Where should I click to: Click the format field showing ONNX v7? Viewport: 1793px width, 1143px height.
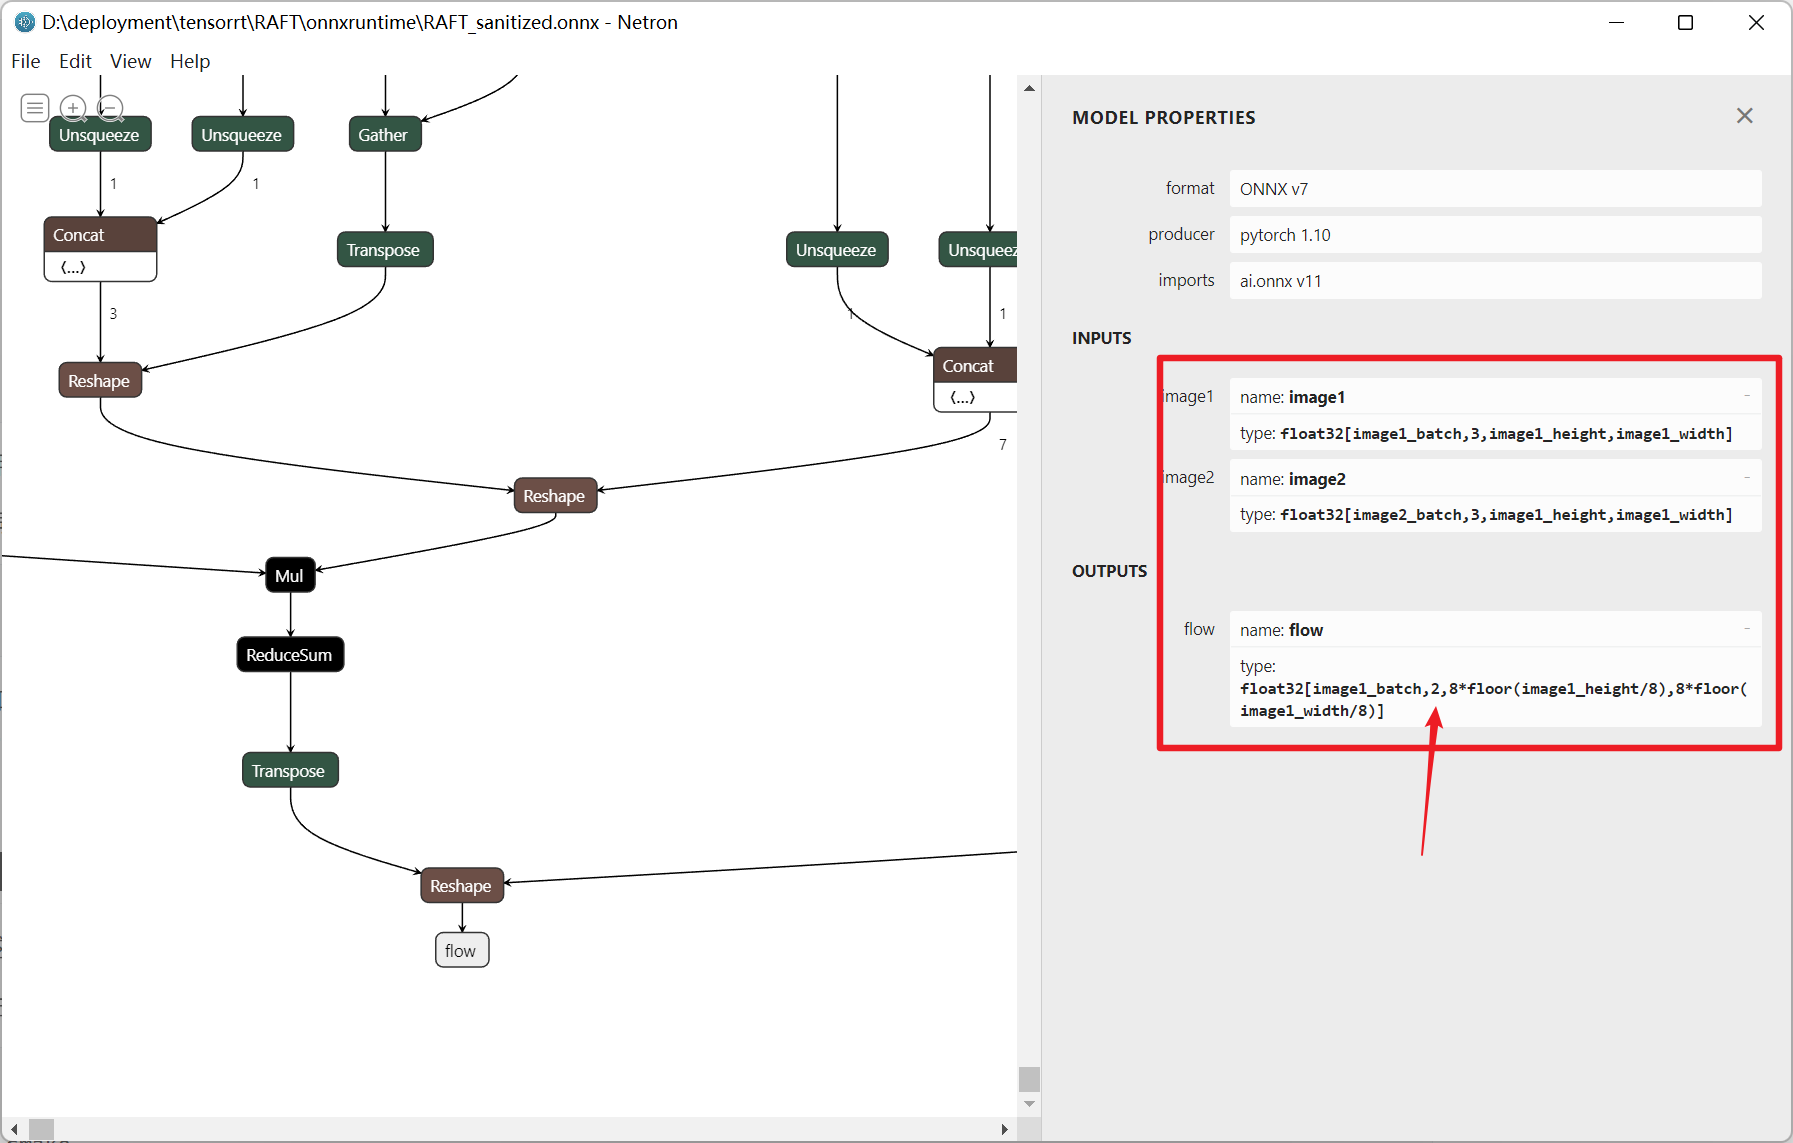(1495, 189)
